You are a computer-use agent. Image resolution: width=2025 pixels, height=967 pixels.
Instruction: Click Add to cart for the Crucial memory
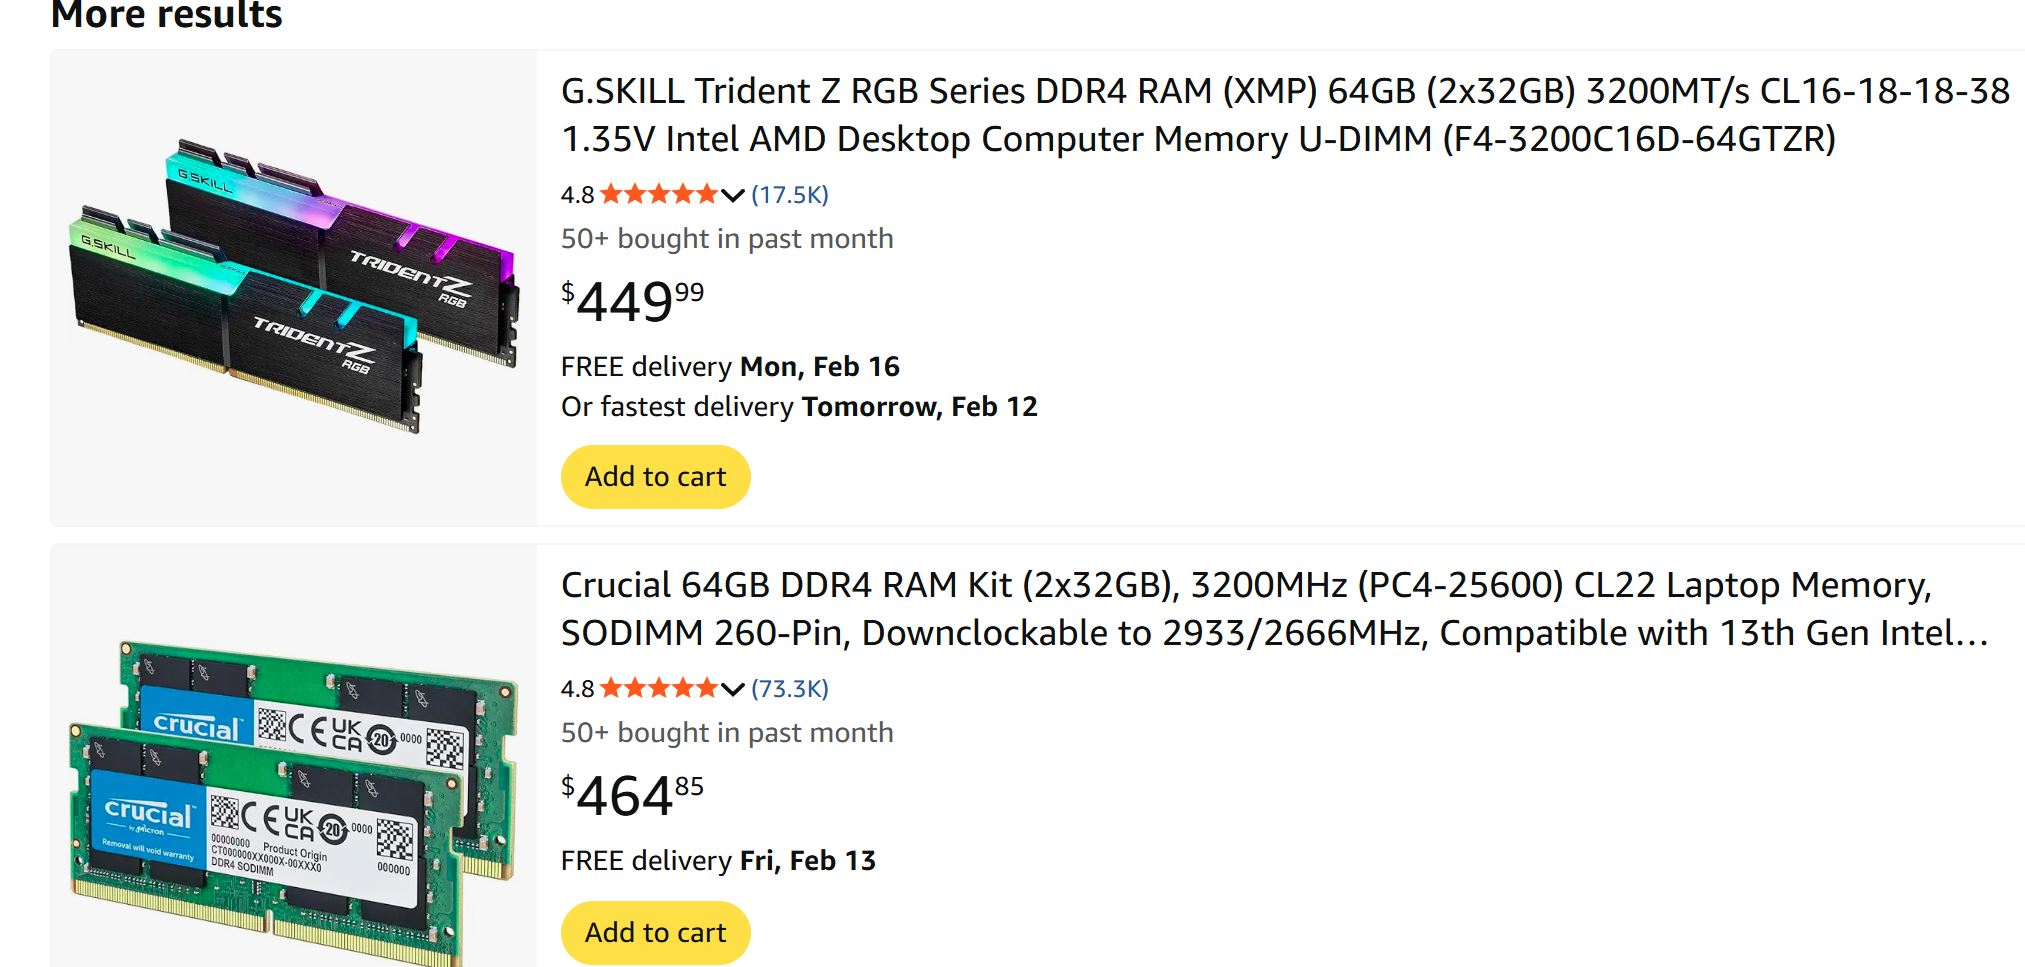click(655, 931)
